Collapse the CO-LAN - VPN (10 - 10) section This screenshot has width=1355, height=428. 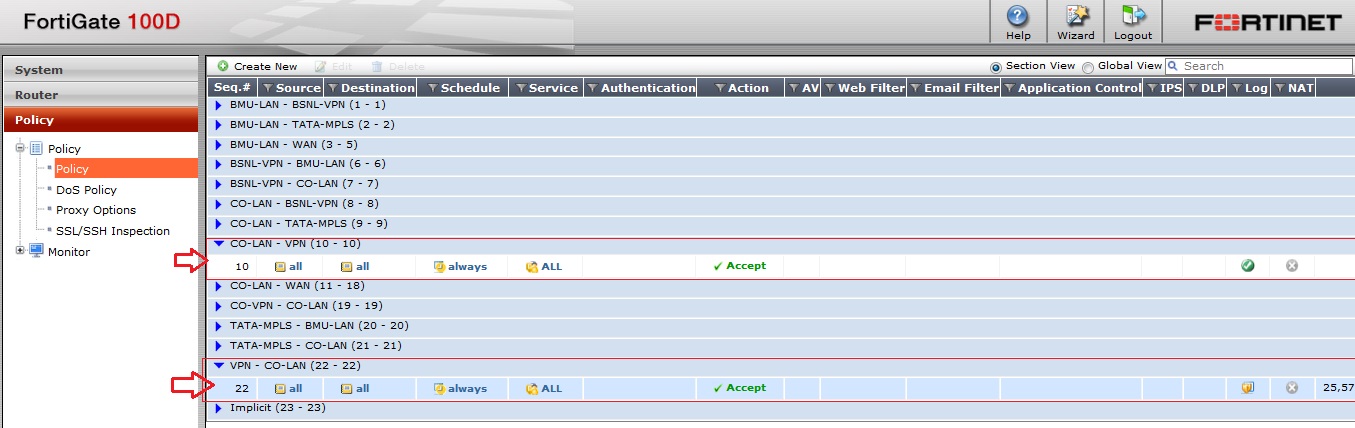coord(218,244)
